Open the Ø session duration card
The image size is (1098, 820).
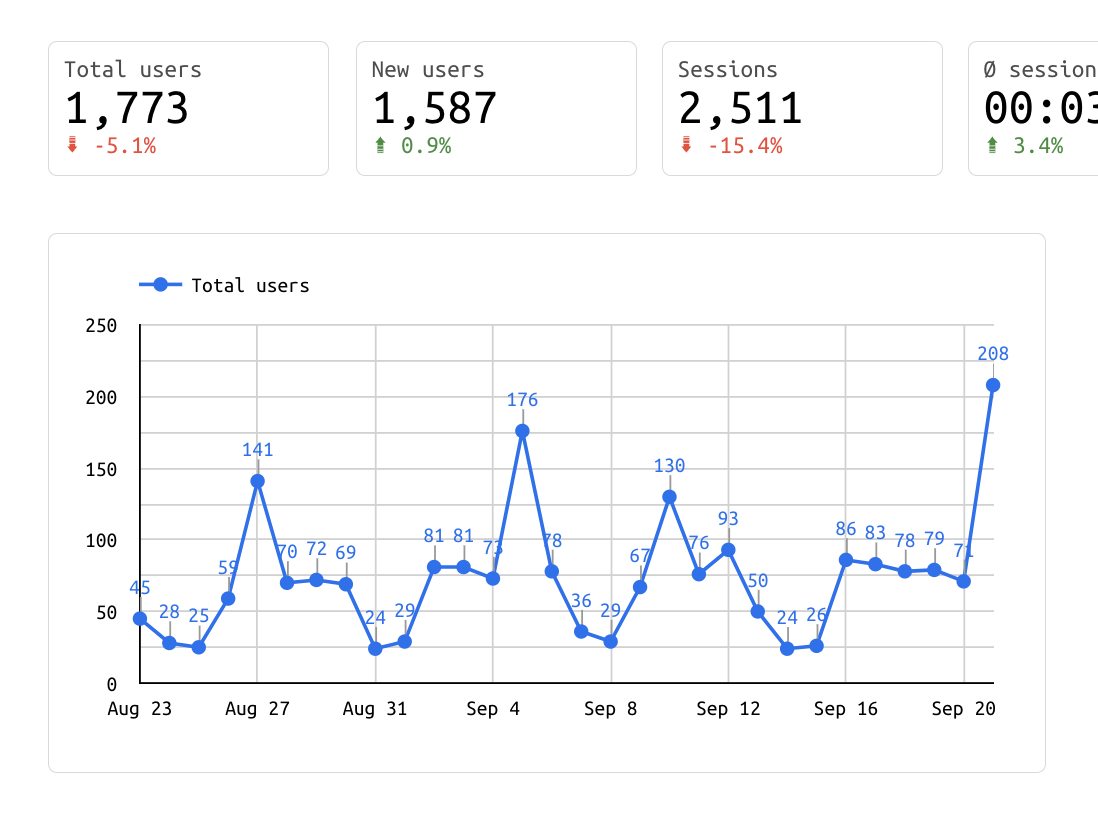[1034, 108]
